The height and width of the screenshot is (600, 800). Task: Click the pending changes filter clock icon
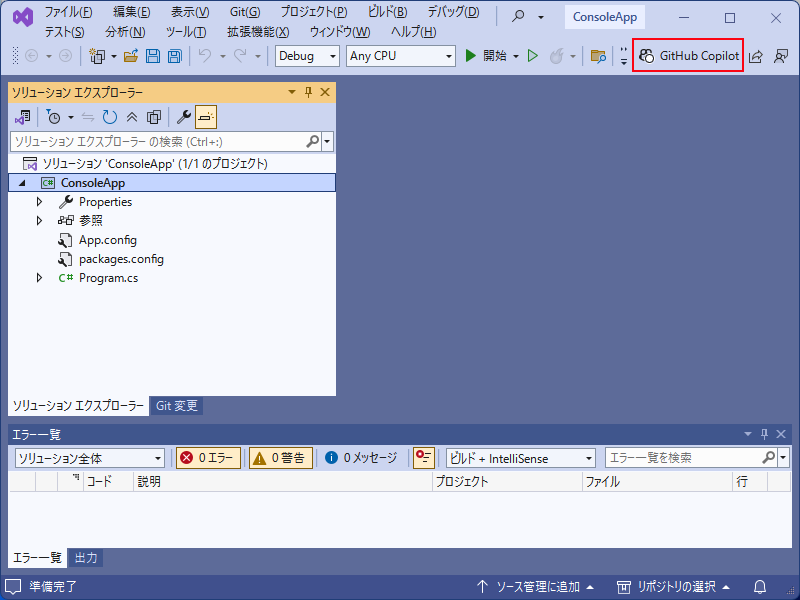[x=53, y=117]
